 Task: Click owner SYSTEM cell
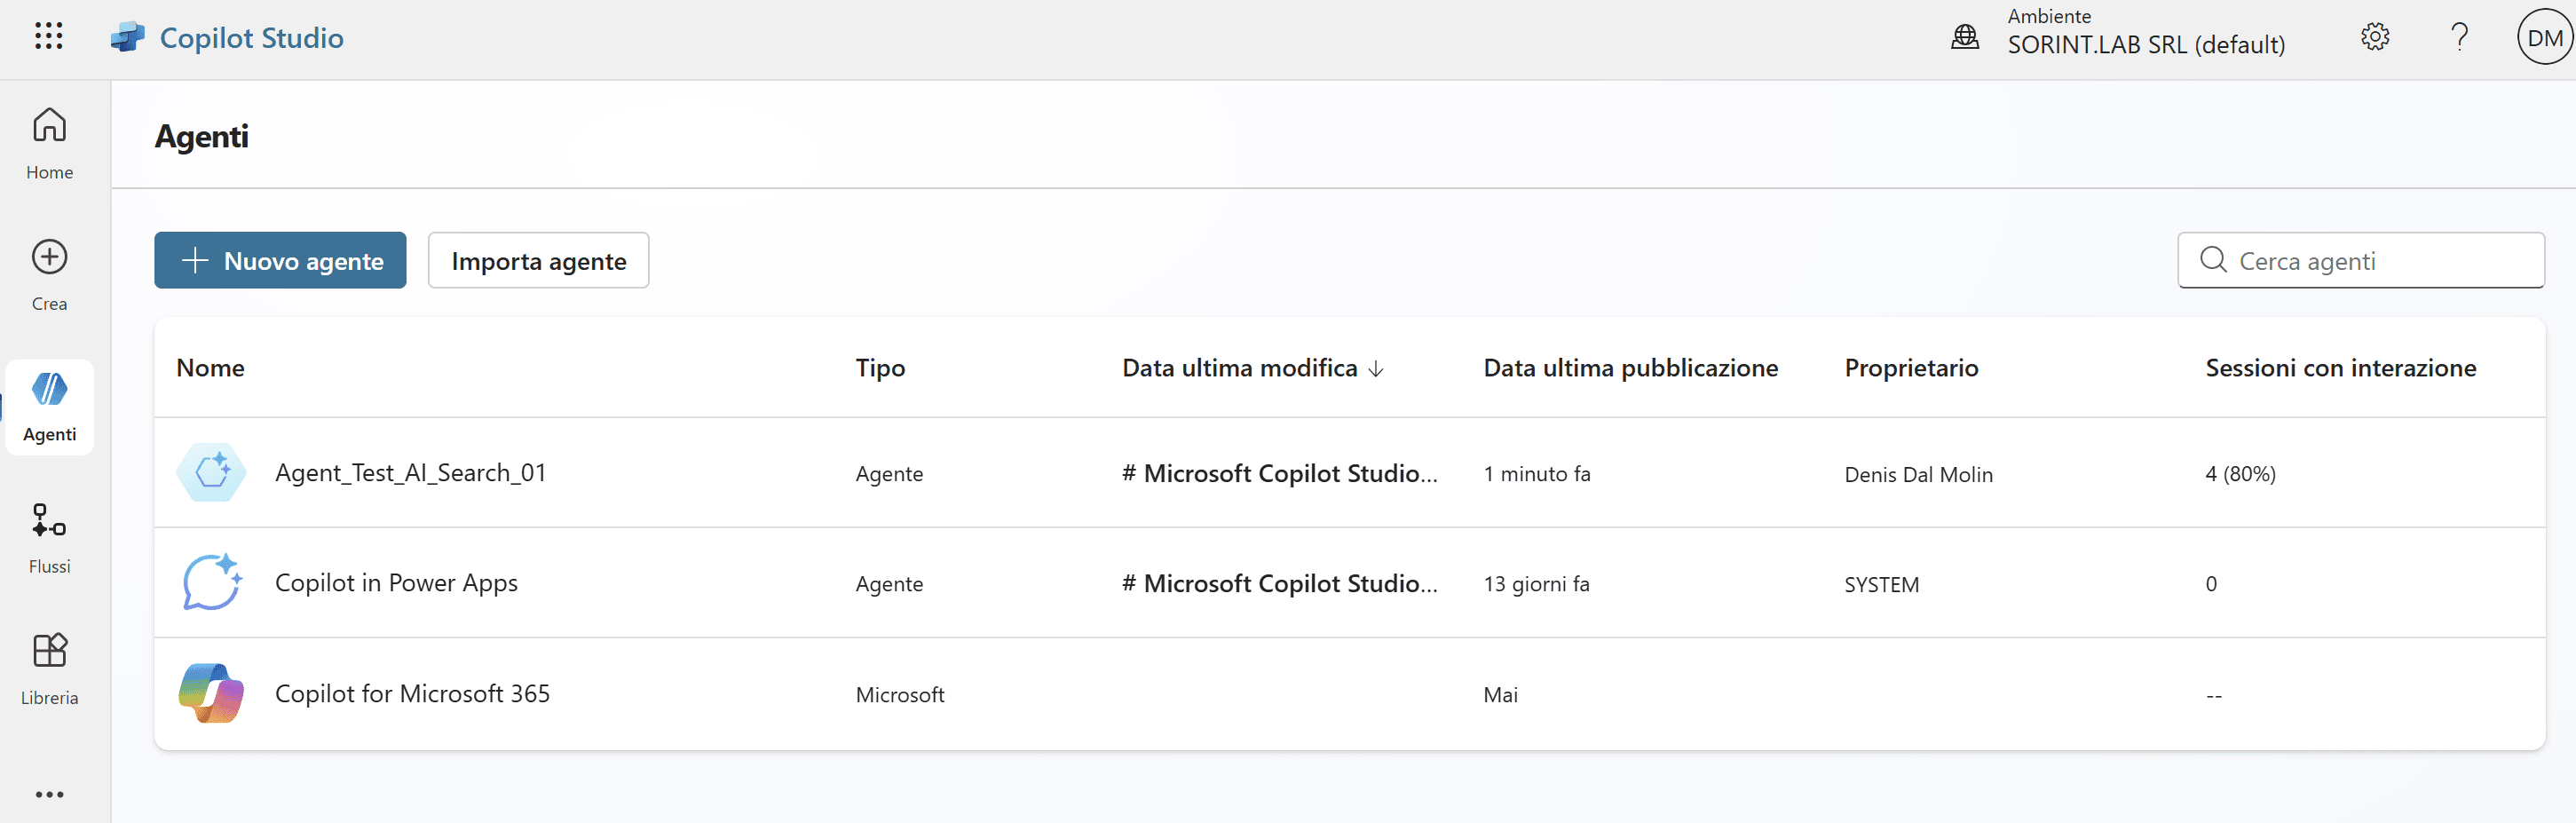pos(1881,584)
